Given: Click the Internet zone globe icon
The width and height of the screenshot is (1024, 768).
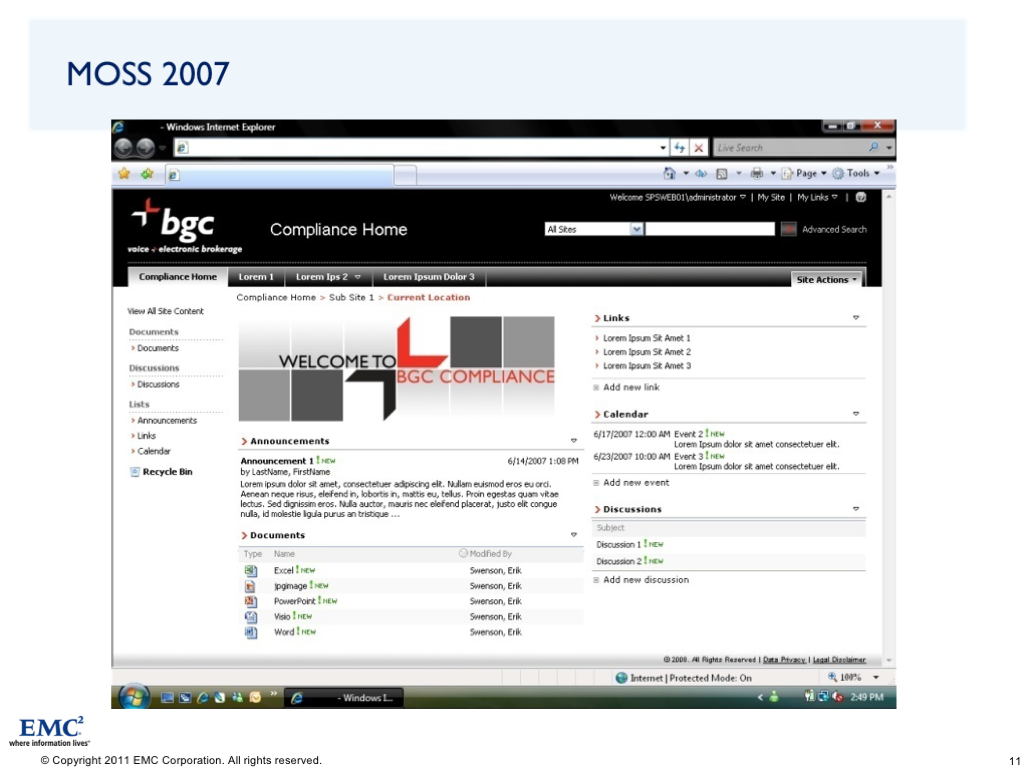Looking at the screenshot, I should tap(622, 678).
